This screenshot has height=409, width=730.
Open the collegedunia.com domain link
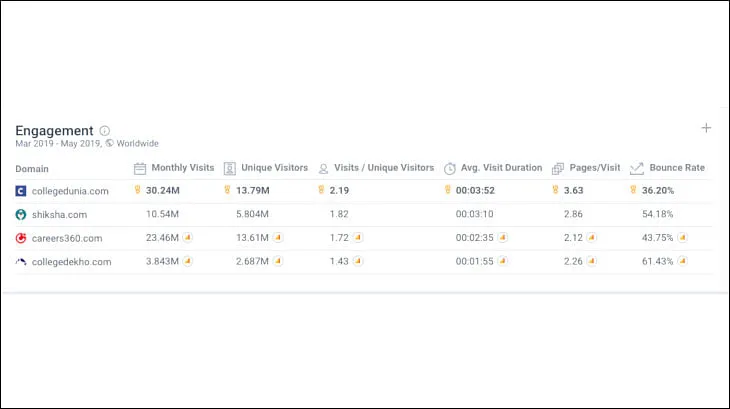pyautogui.click(x=70, y=191)
